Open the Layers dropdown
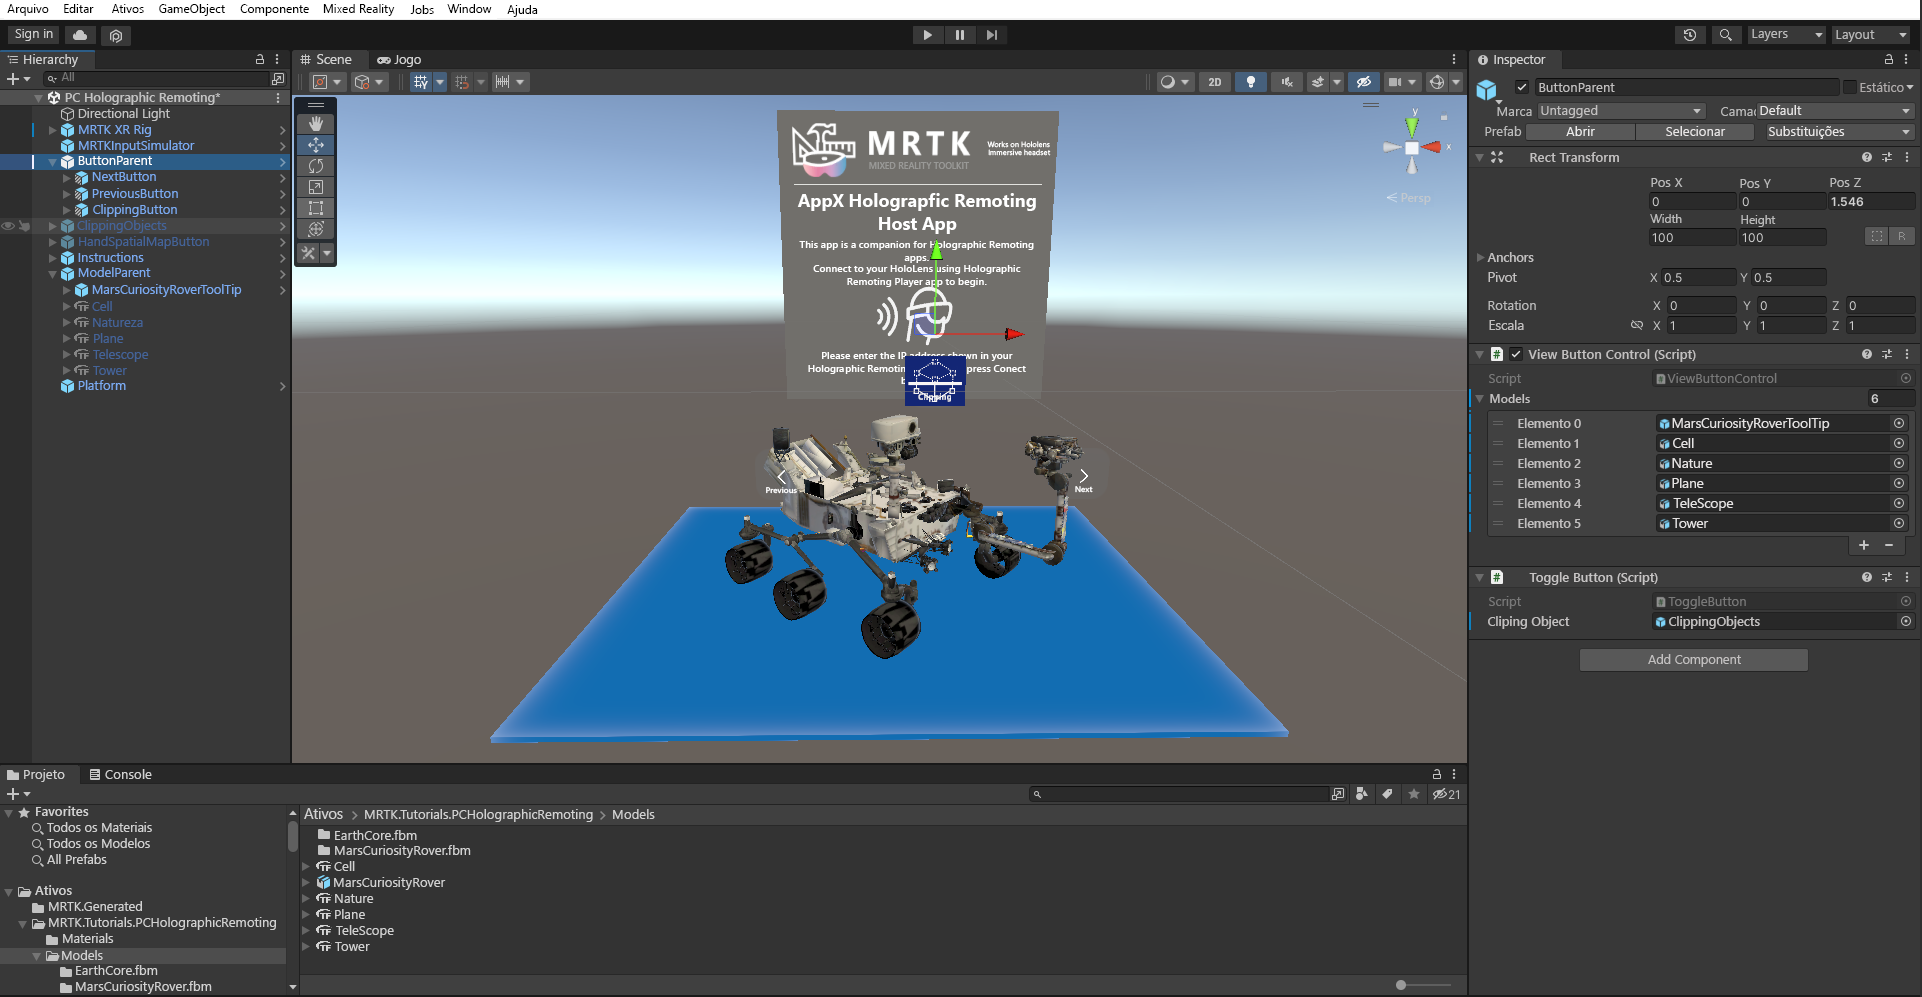 (x=1787, y=34)
